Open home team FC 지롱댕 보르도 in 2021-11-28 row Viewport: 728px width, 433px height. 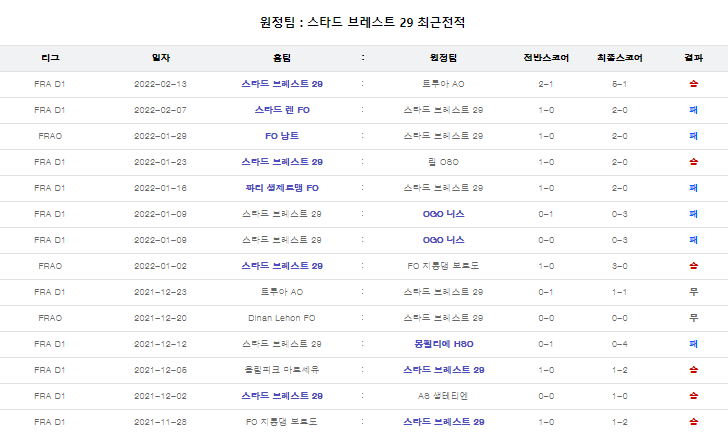pyautogui.click(x=282, y=422)
